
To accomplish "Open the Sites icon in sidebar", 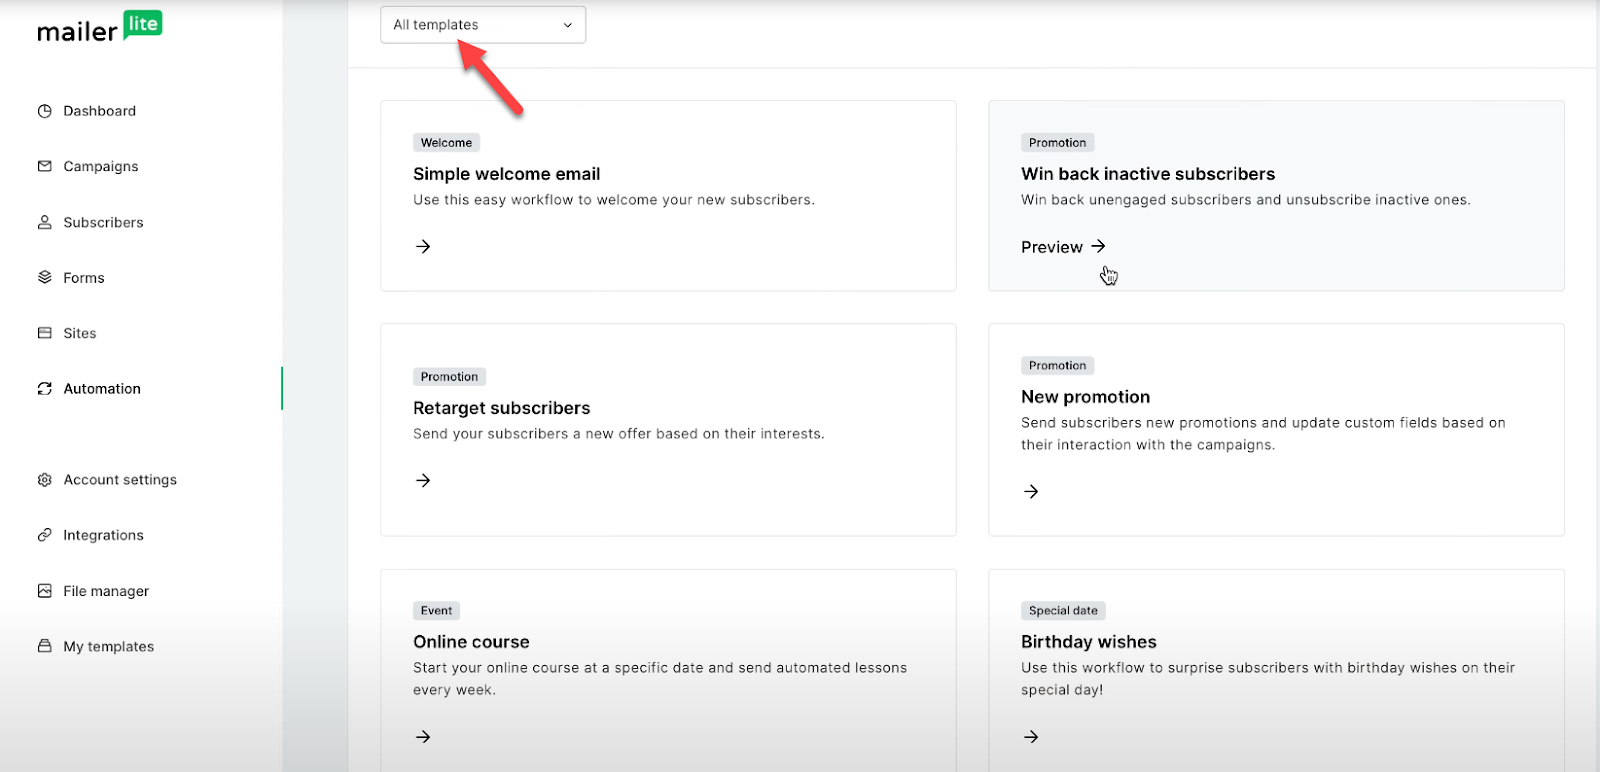I will (x=44, y=333).
